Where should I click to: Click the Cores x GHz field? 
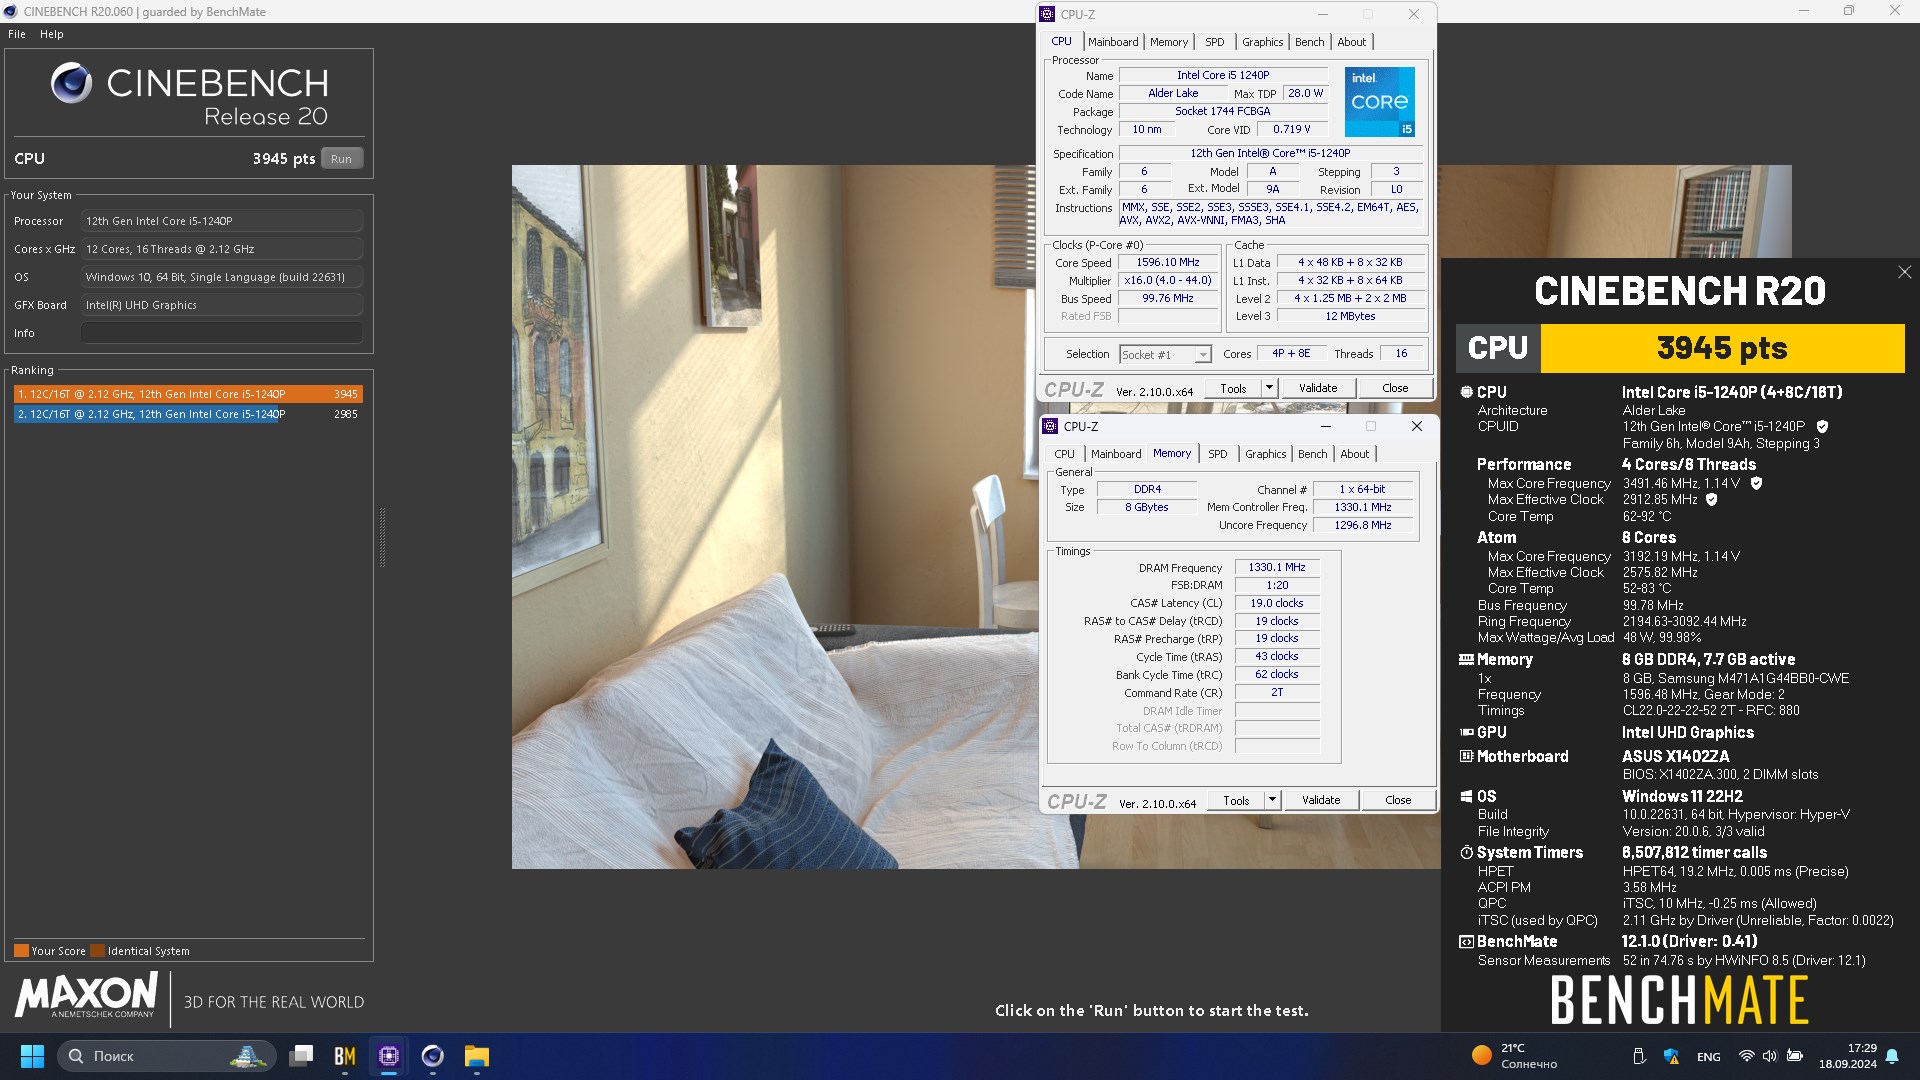pyautogui.click(x=221, y=249)
